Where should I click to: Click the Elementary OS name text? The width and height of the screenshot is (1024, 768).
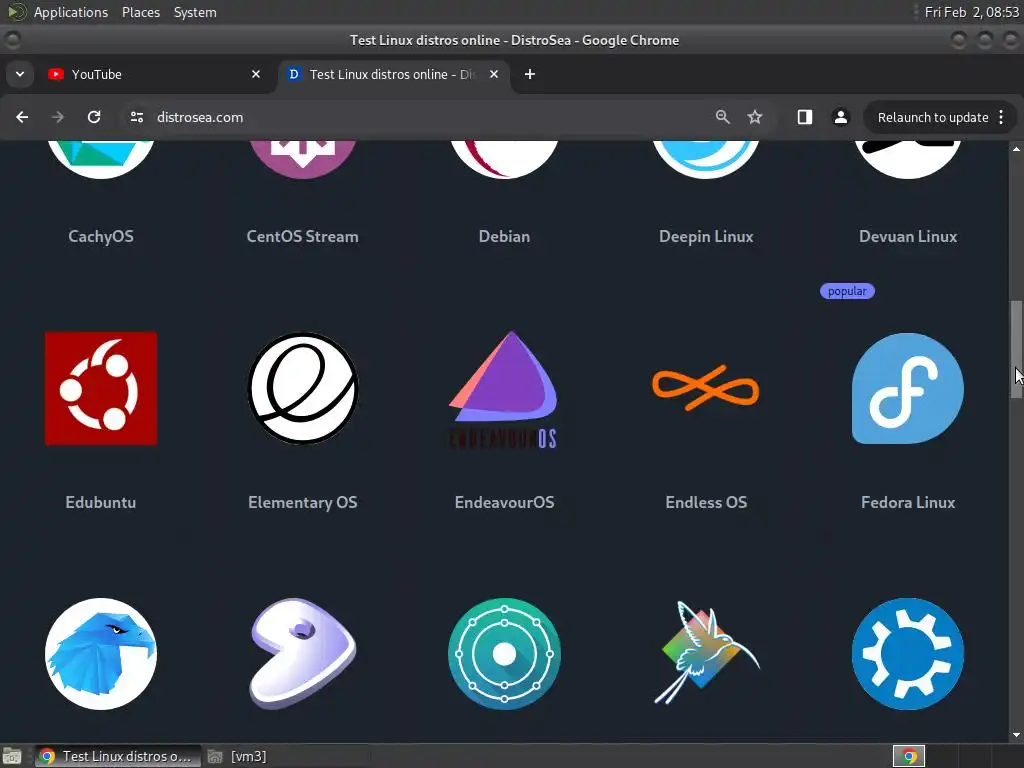pyautogui.click(x=302, y=502)
